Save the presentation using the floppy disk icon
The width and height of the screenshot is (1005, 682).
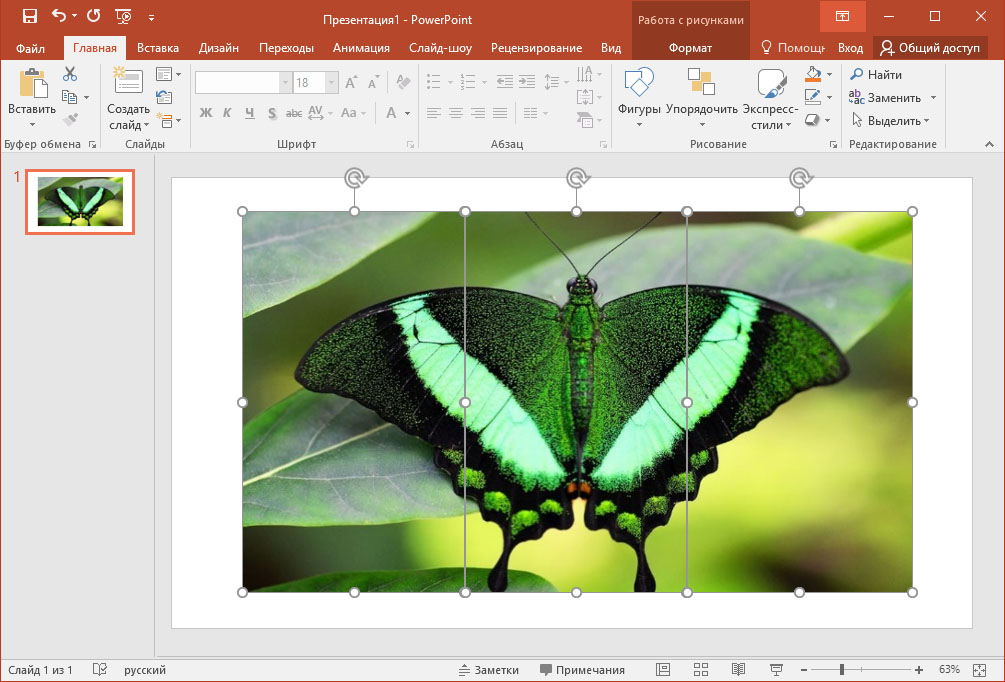click(29, 16)
